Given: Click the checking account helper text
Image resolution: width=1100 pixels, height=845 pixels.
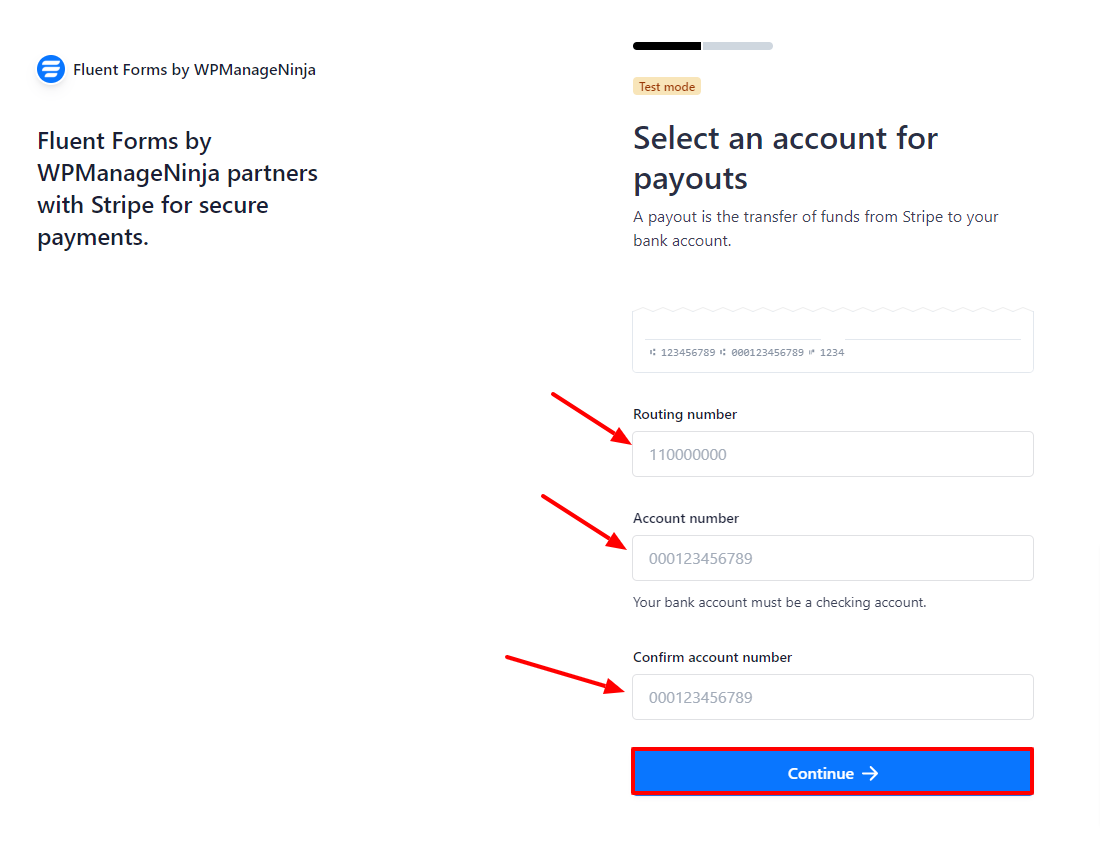Looking at the screenshot, I should point(779,602).
